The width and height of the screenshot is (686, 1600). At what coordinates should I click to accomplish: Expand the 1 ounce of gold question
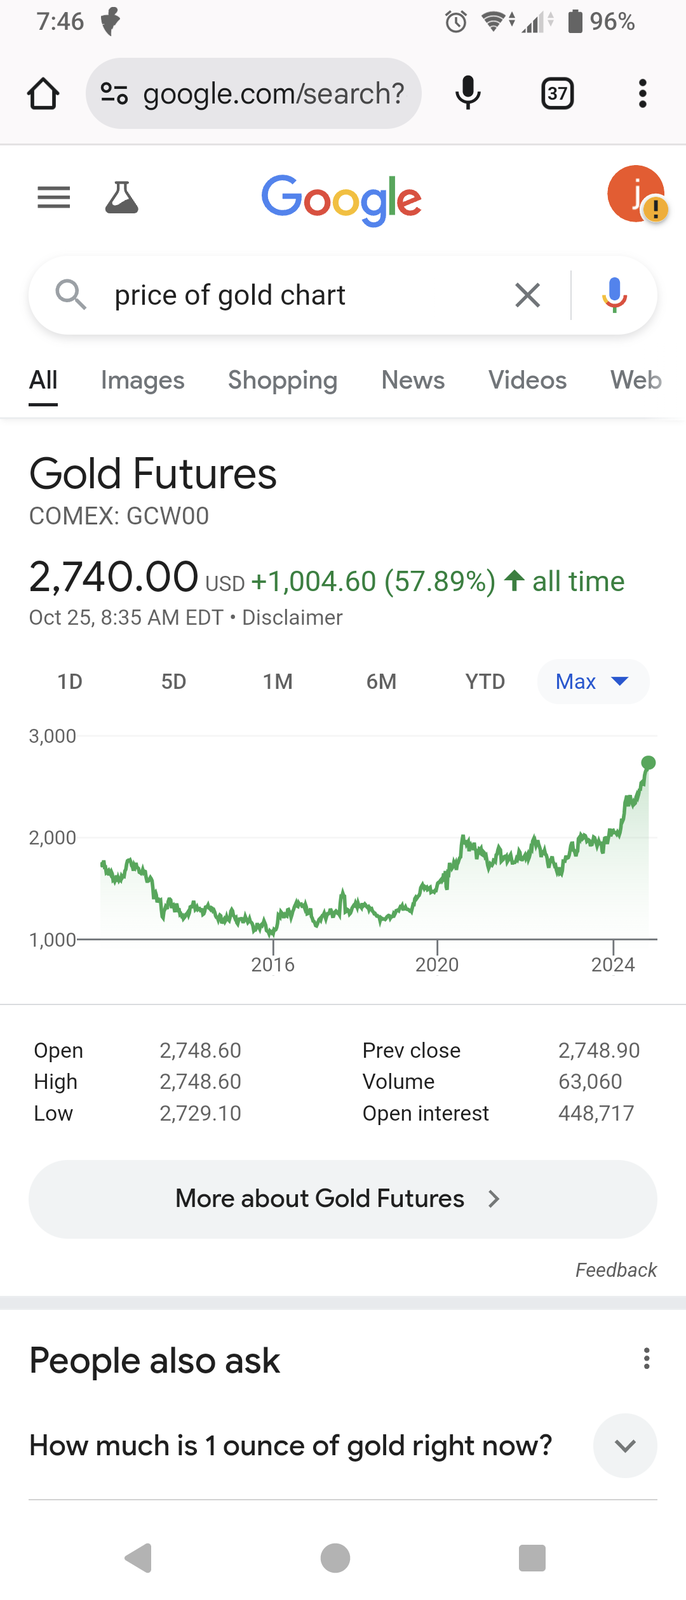pyautogui.click(x=343, y=1446)
